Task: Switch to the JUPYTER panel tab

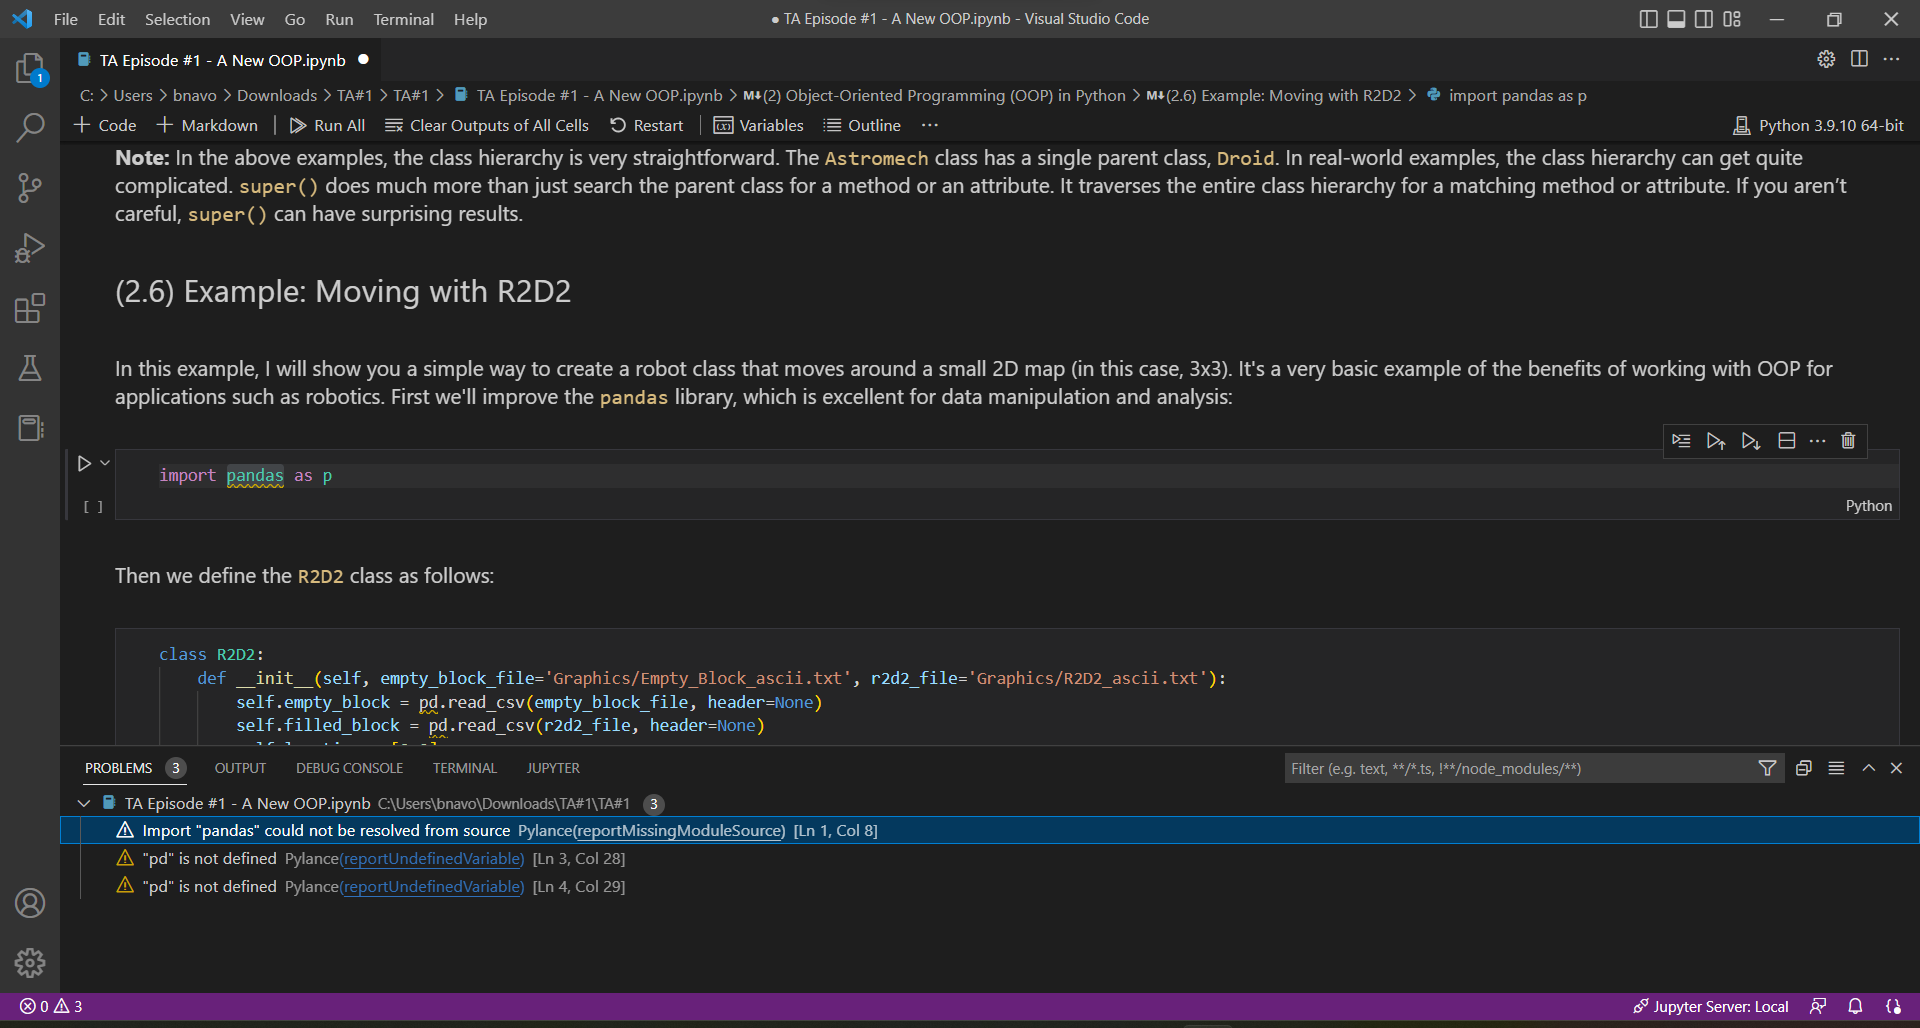Action: pyautogui.click(x=553, y=768)
